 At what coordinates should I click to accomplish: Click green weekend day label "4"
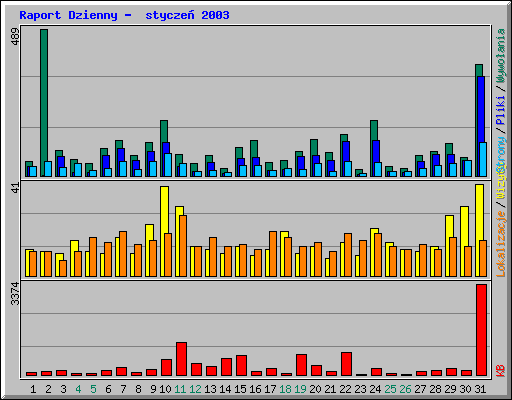coord(78,389)
